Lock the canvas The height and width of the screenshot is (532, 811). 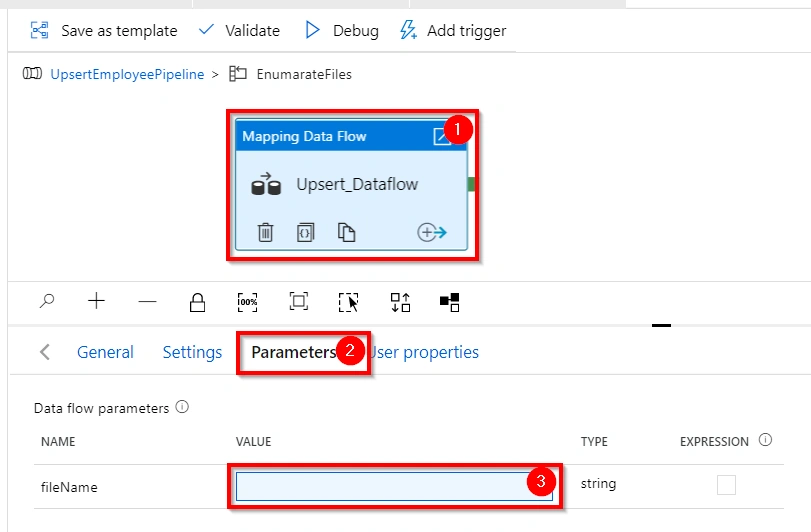point(197,302)
